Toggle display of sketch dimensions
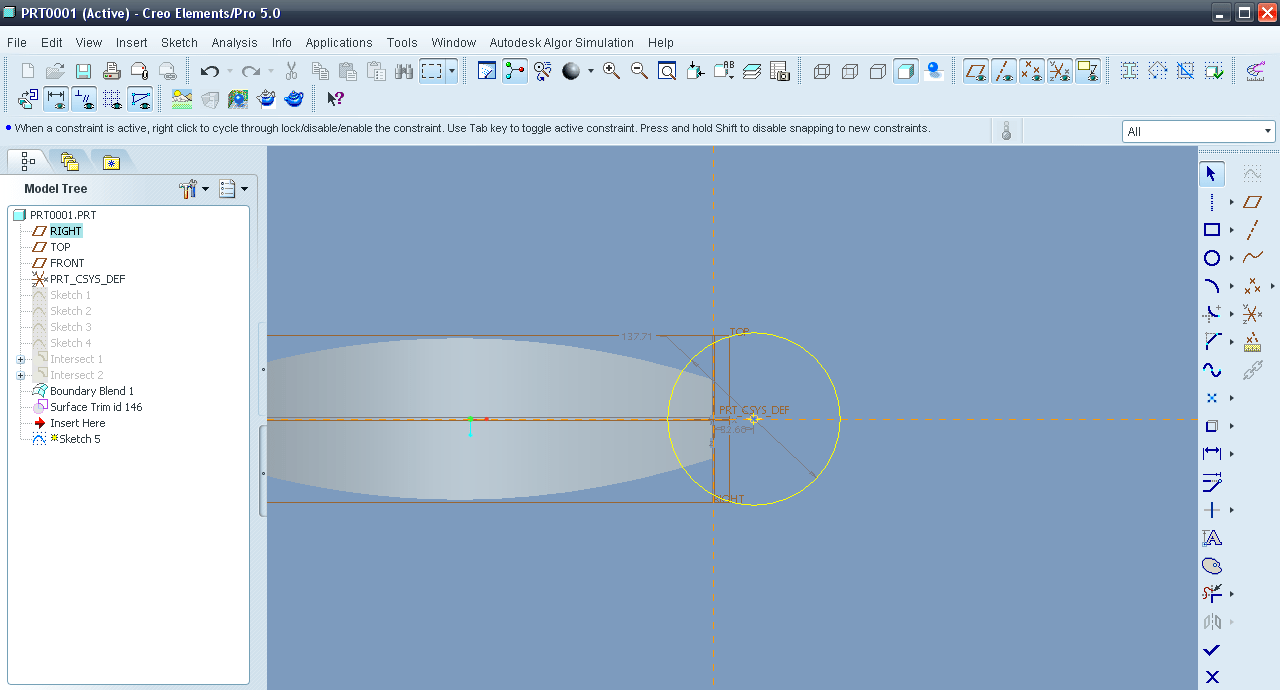The height and width of the screenshot is (690, 1280). click(x=56, y=99)
